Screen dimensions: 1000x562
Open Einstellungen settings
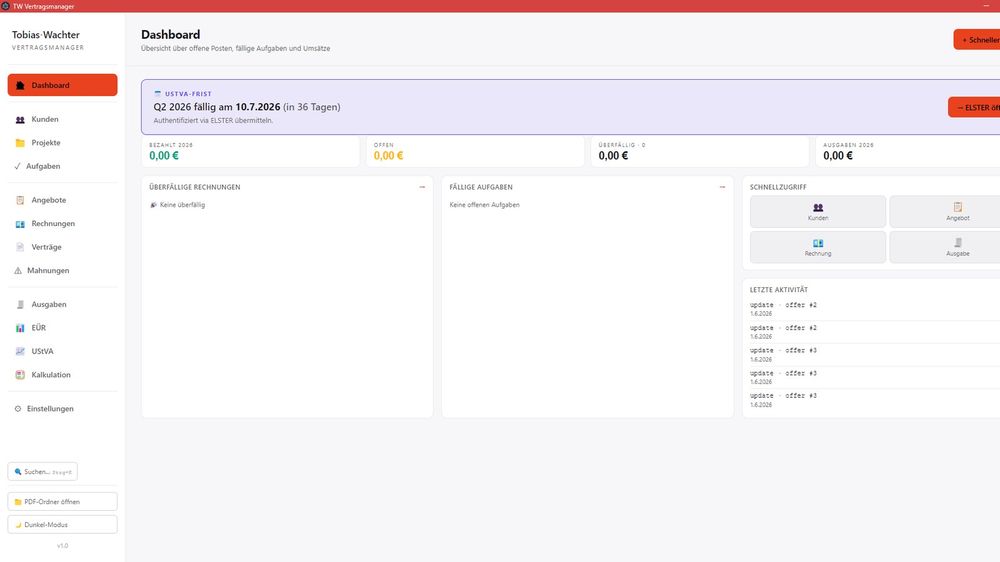(62, 409)
